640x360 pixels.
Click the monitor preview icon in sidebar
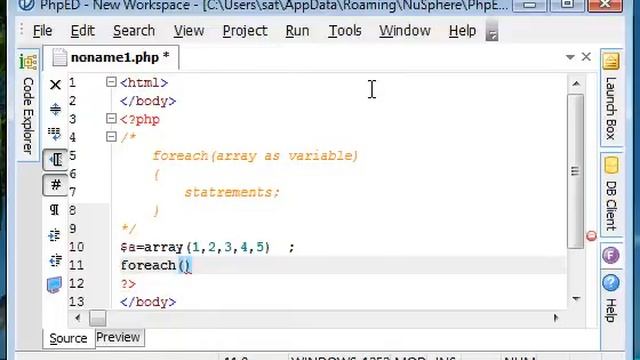(x=54, y=284)
